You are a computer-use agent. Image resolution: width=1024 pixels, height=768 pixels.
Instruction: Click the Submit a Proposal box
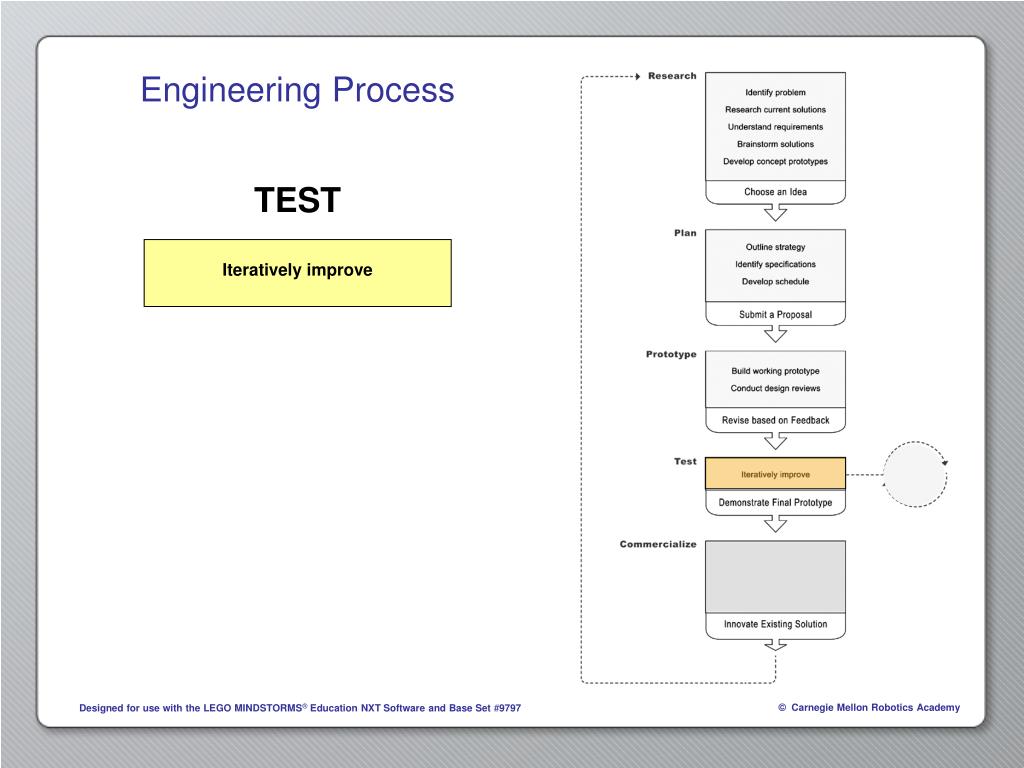pos(775,314)
